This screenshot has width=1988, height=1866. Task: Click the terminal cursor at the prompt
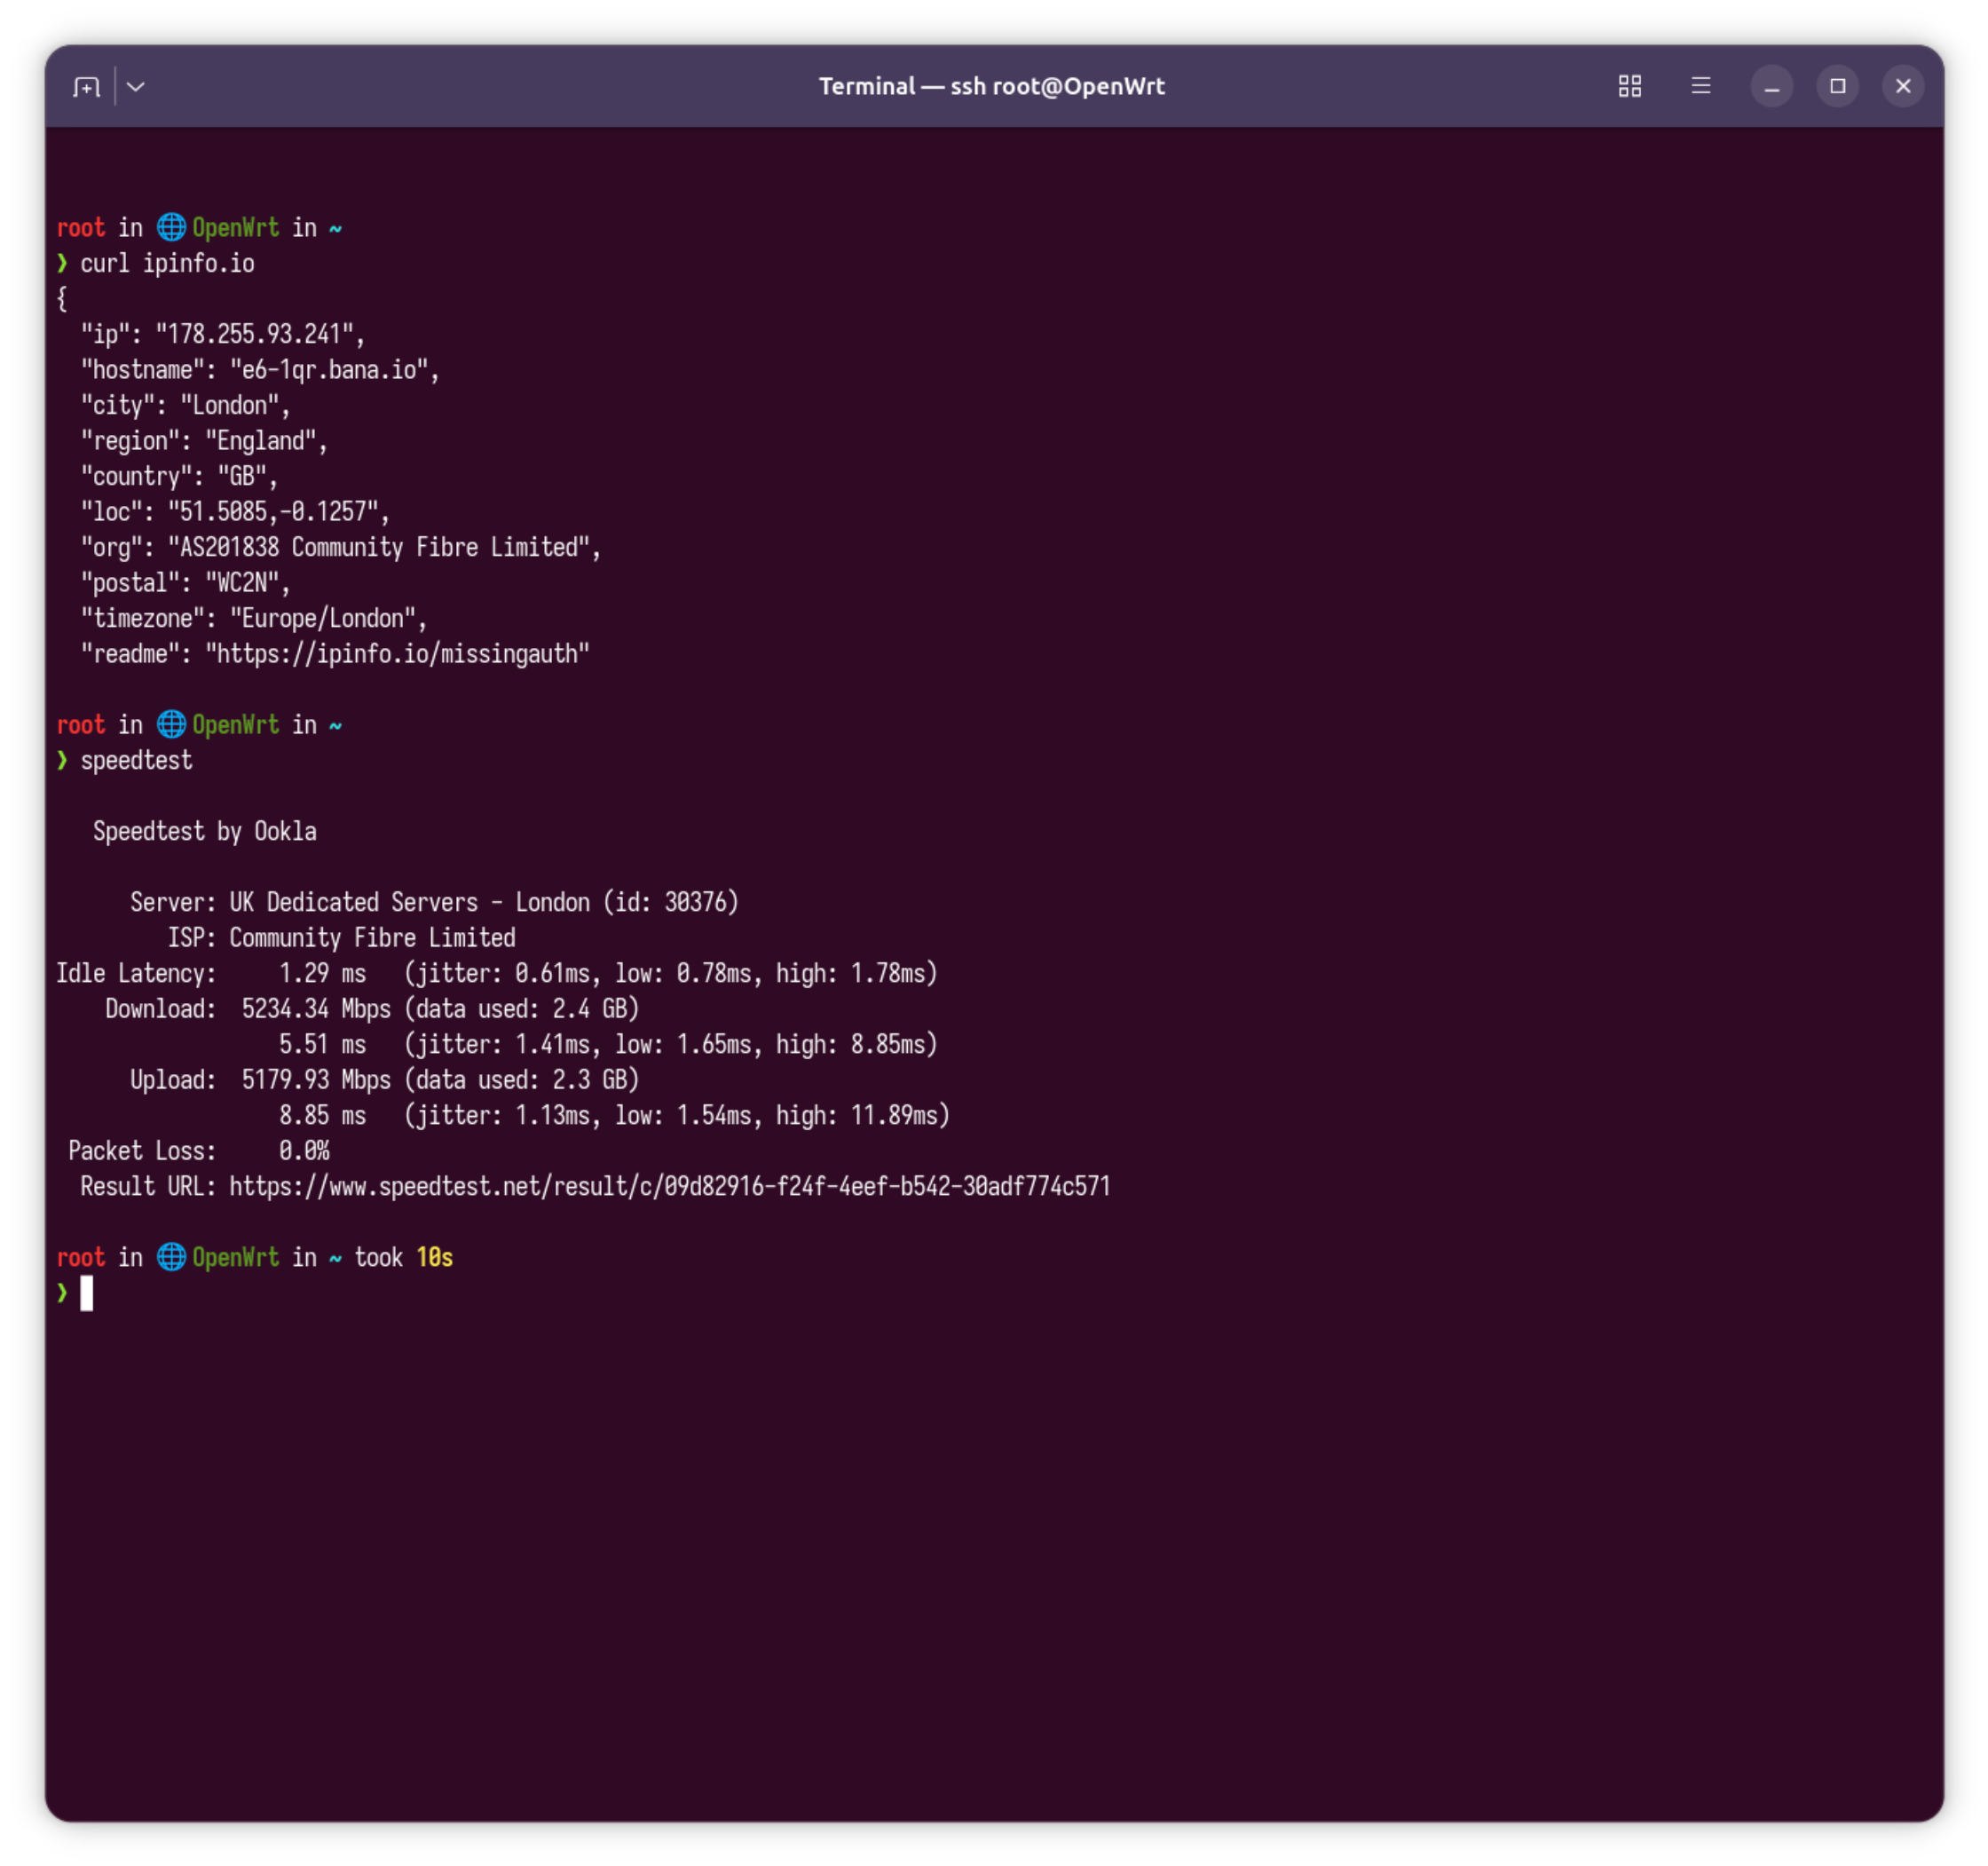click(x=87, y=1294)
